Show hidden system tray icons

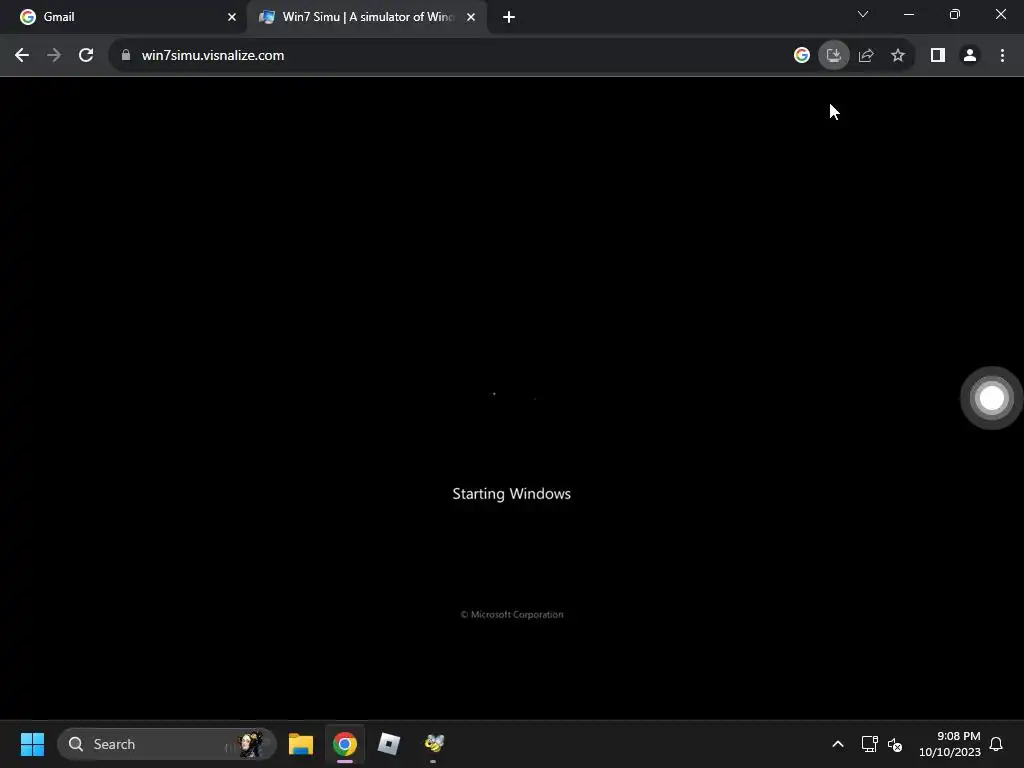[838, 744]
